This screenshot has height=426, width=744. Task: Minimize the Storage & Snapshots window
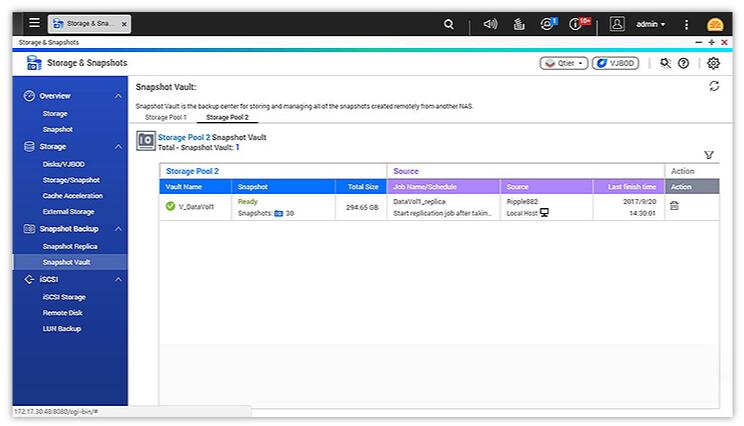[x=698, y=42]
